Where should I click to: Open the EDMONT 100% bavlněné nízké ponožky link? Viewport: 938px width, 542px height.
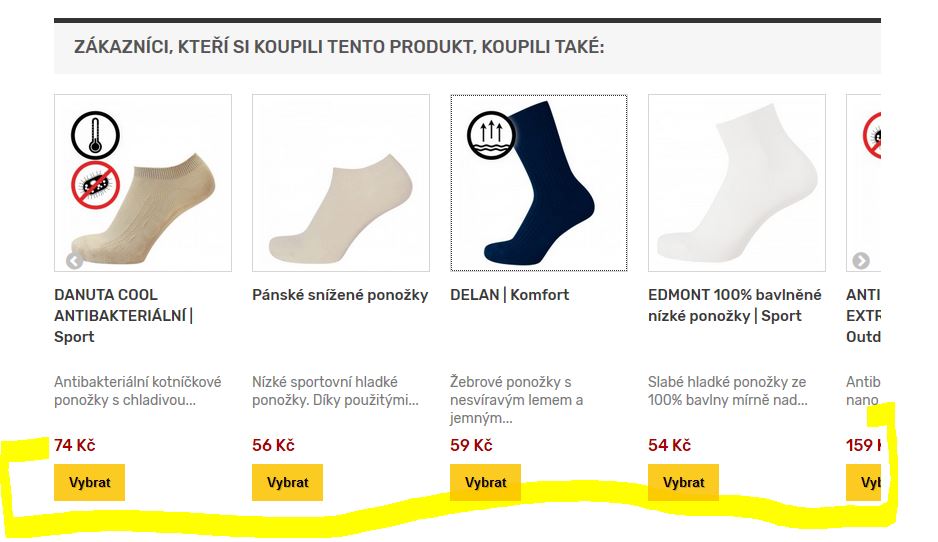pos(735,305)
